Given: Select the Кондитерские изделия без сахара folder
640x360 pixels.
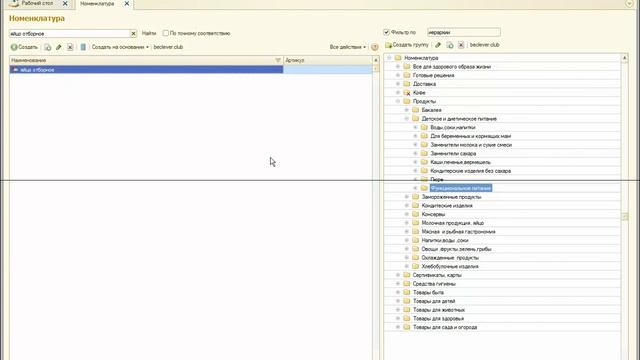Looking at the screenshot, I should tap(471, 171).
